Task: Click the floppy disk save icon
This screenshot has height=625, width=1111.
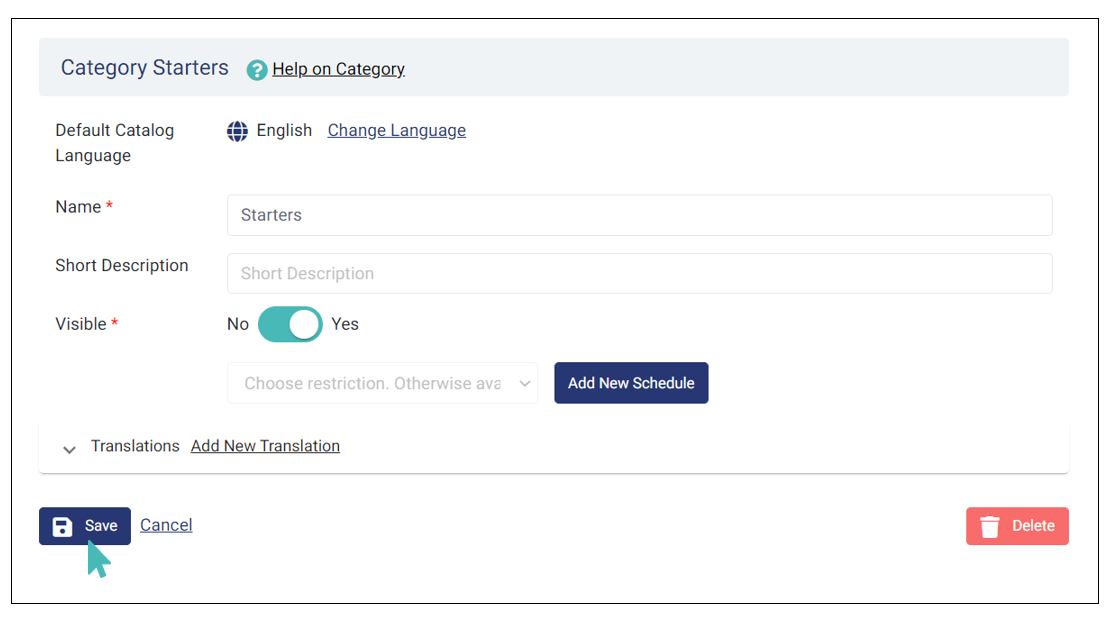Action: [x=62, y=527]
